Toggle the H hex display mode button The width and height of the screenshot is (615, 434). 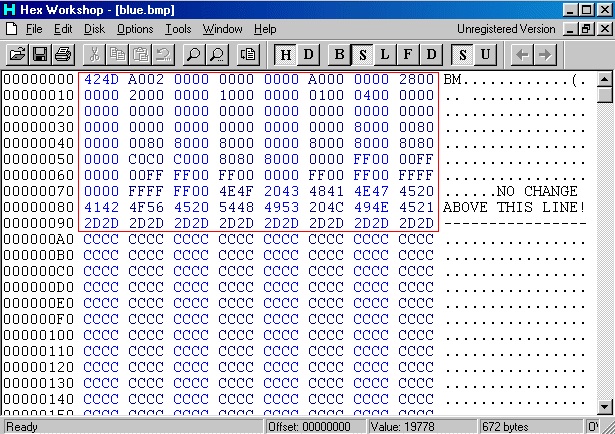(x=286, y=54)
